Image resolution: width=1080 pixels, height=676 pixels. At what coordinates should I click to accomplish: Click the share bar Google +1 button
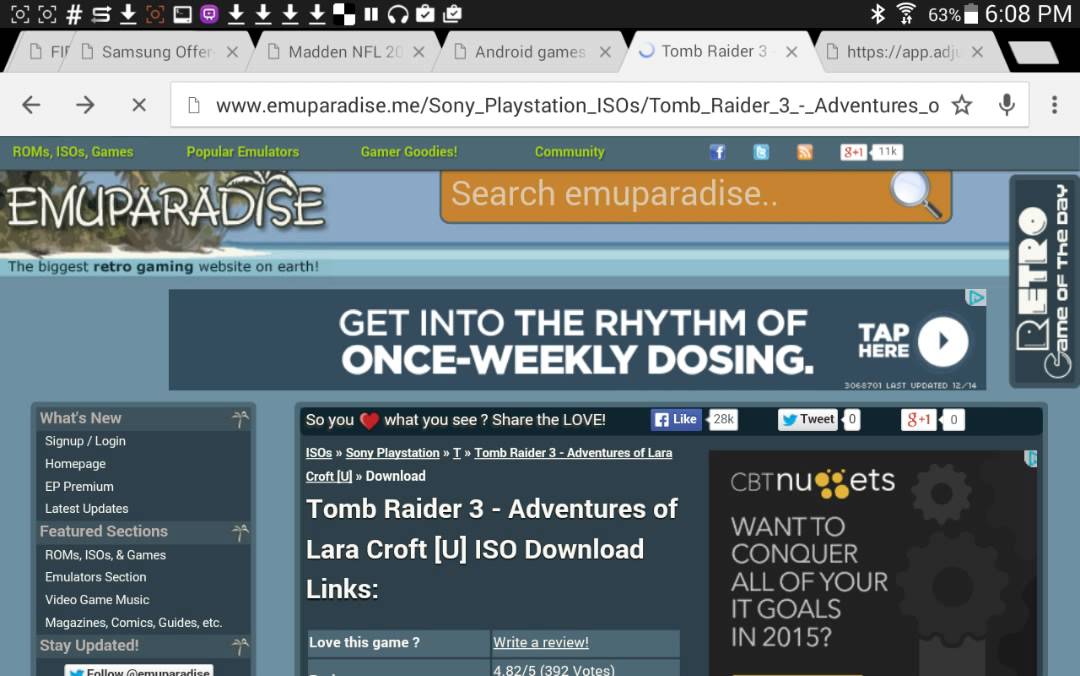coord(919,419)
